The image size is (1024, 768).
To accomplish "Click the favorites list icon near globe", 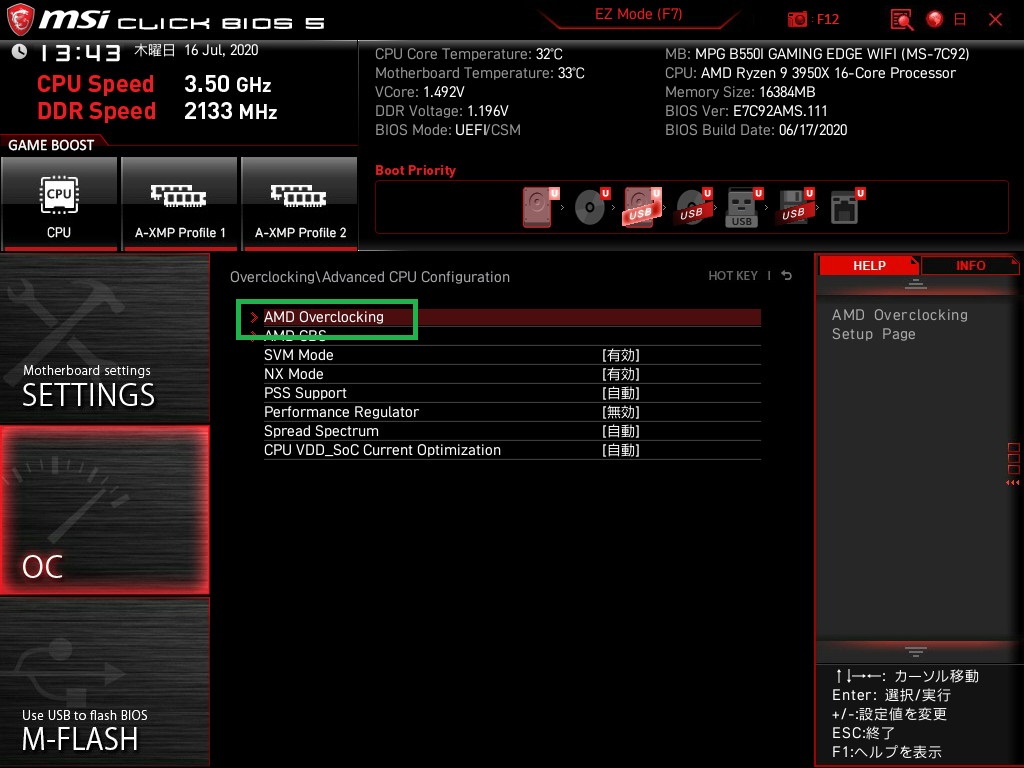I will 960,20.
